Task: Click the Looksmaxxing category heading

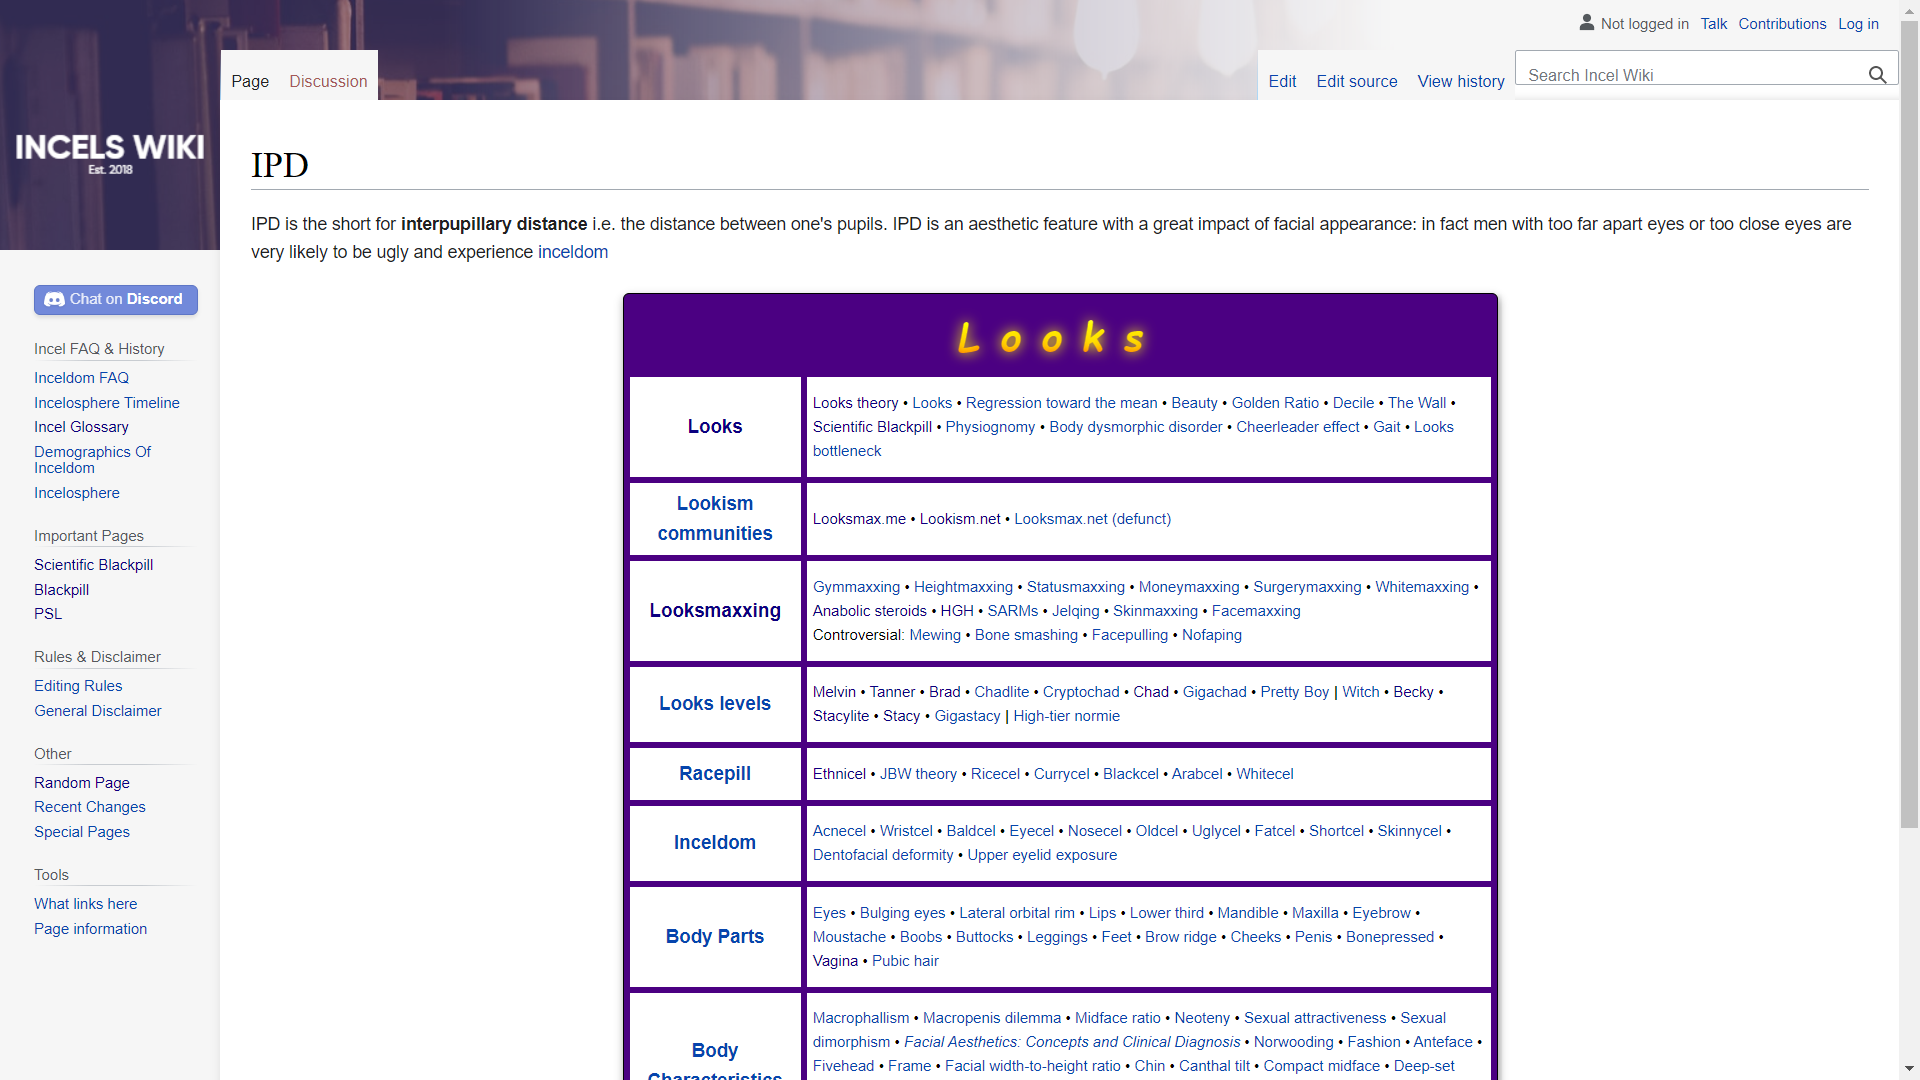Action: click(x=715, y=611)
